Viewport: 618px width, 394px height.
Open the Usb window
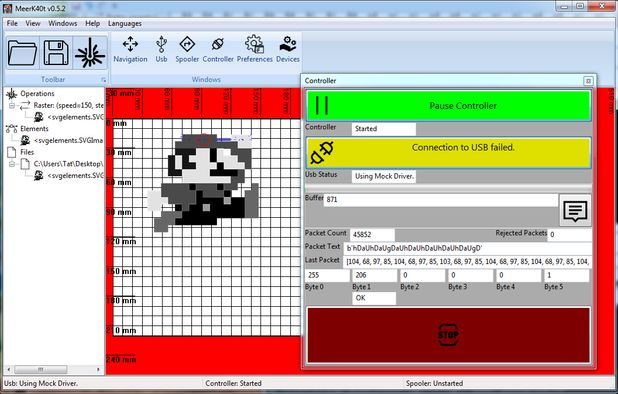click(x=161, y=50)
